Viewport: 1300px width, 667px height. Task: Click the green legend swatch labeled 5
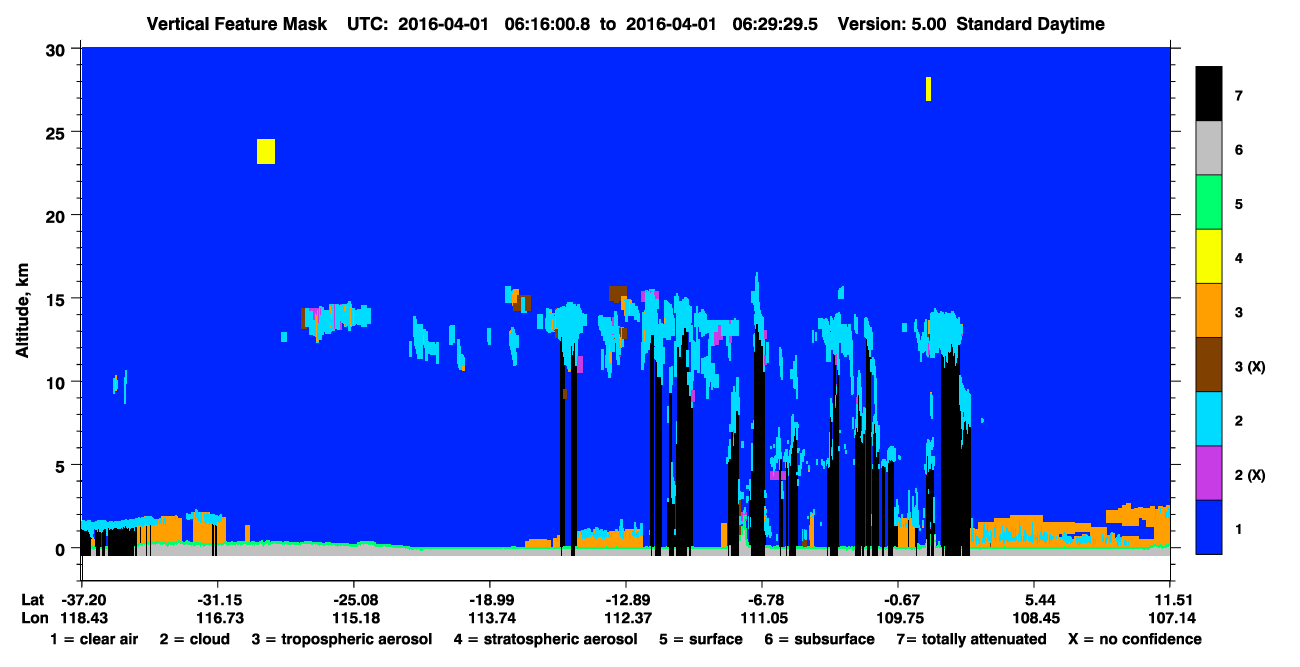[1209, 203]
